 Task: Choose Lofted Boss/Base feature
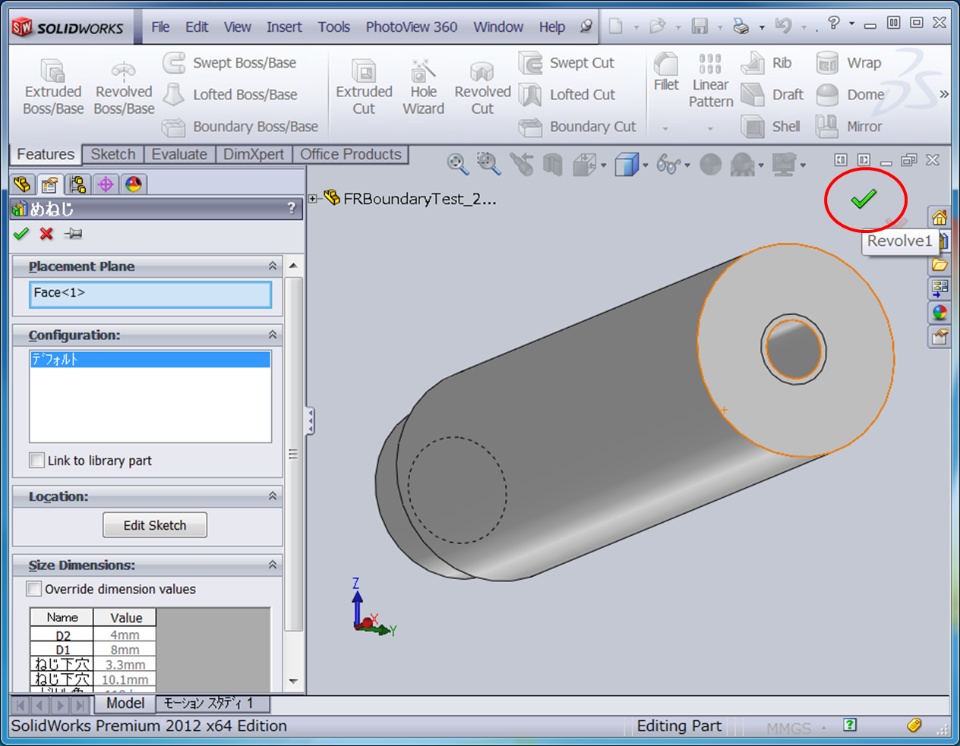[230, 94]
